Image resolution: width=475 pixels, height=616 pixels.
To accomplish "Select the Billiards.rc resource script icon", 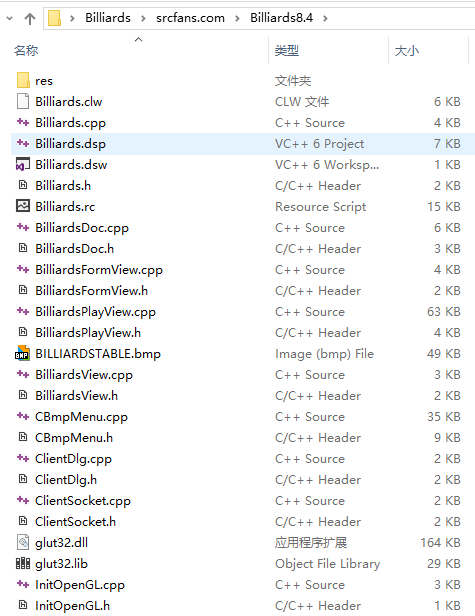I will pyautogui.click(x=23, y=206).
